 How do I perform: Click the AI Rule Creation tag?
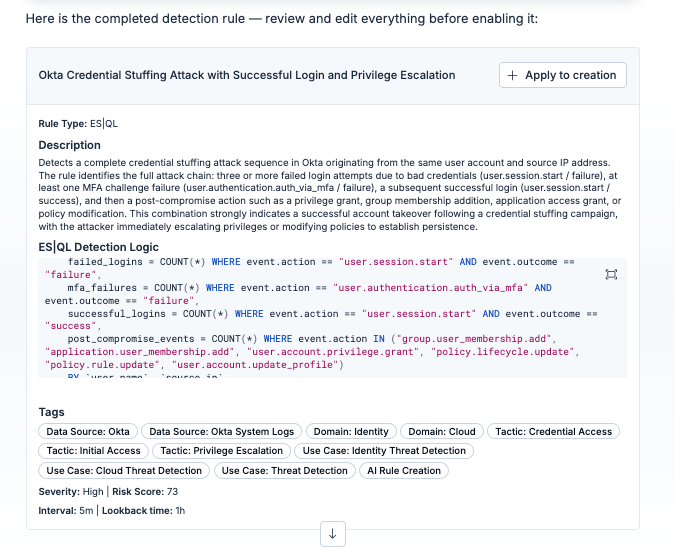point(404,471)
